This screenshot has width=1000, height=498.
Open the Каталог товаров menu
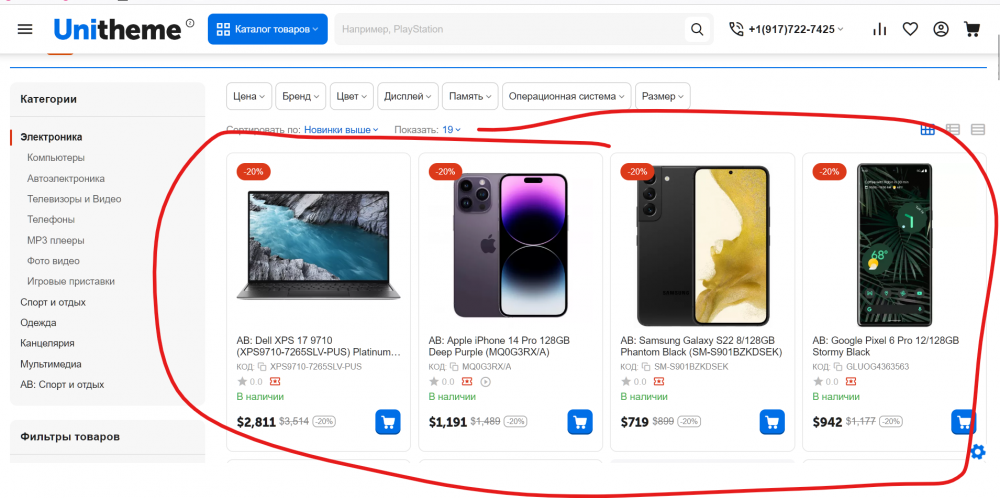tap(267, 29)
